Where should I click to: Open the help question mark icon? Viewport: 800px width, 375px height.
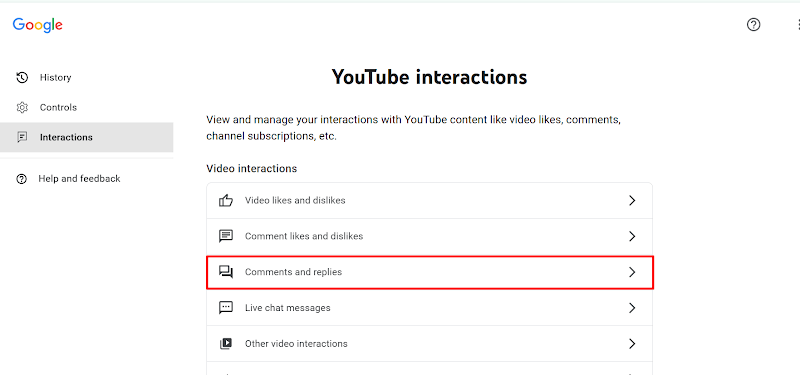[753, 24]
